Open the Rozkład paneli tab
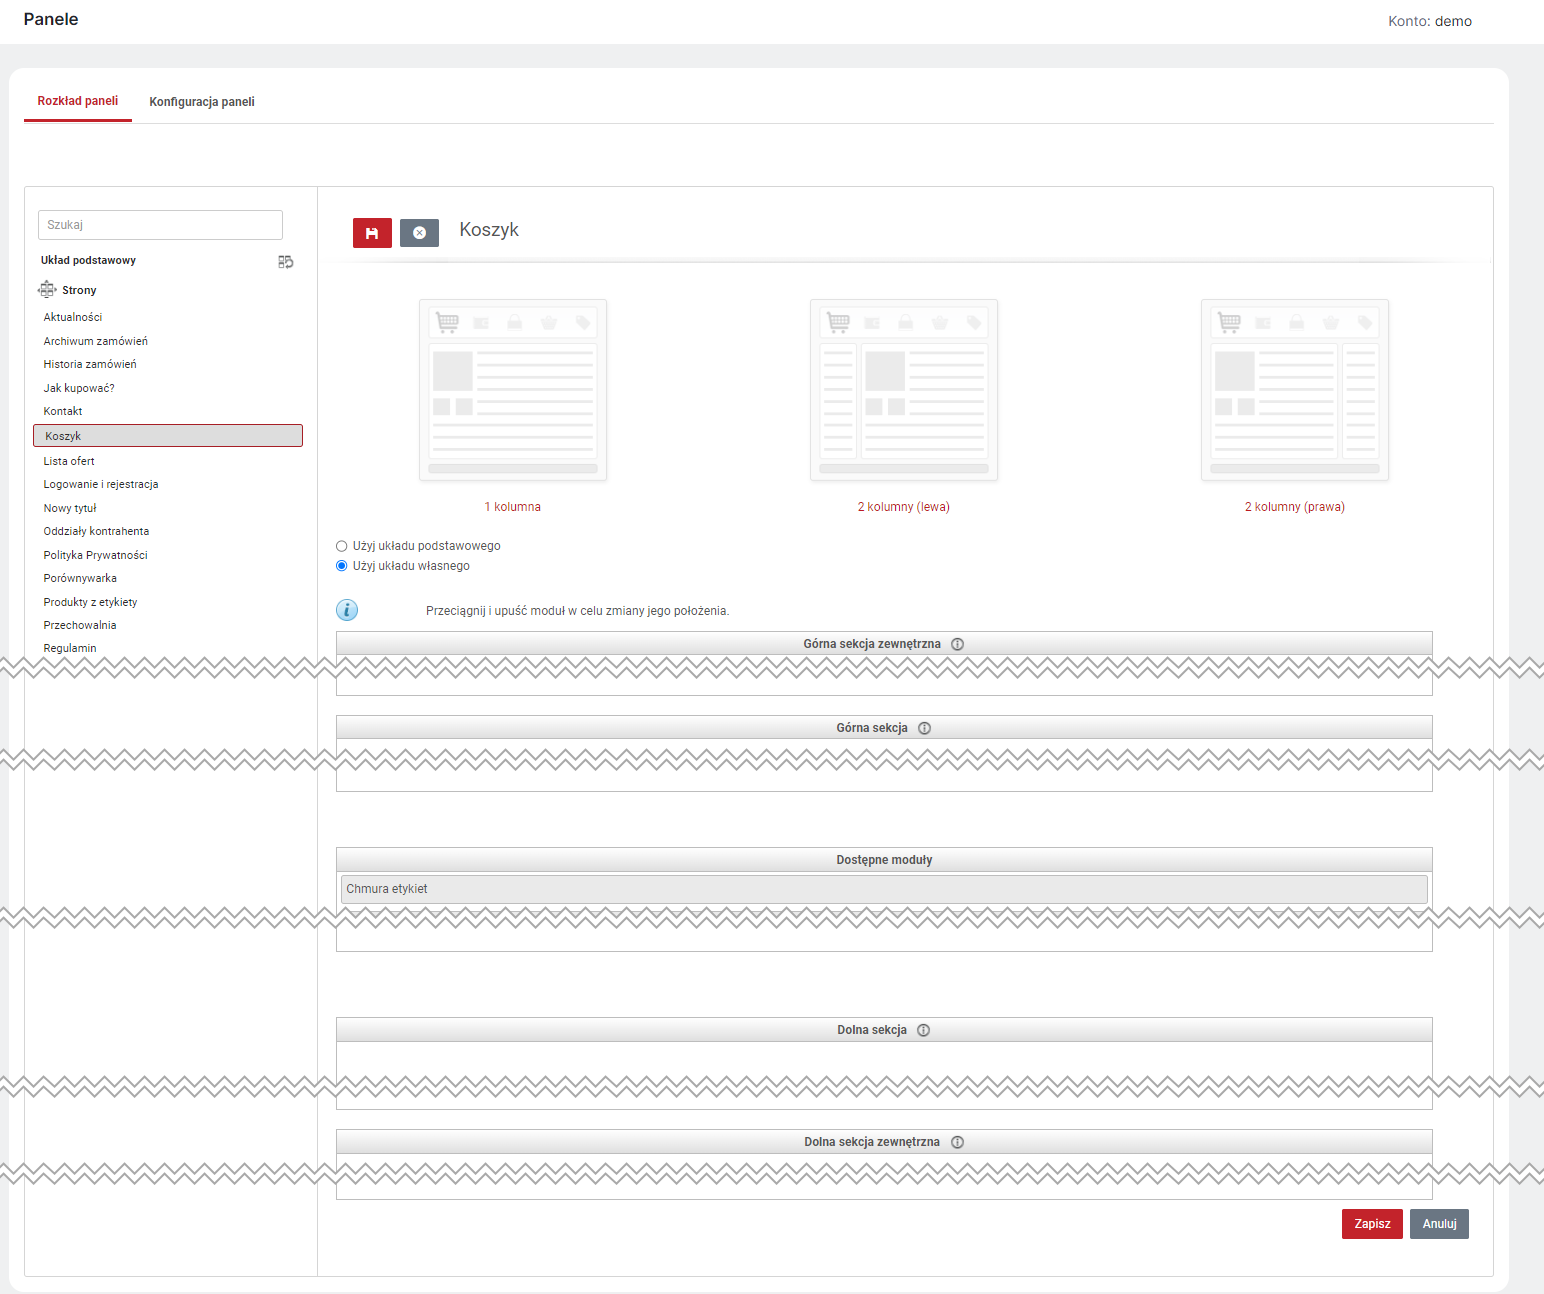The height and width of the screenshot is (1294, 1544). (78, 101)
